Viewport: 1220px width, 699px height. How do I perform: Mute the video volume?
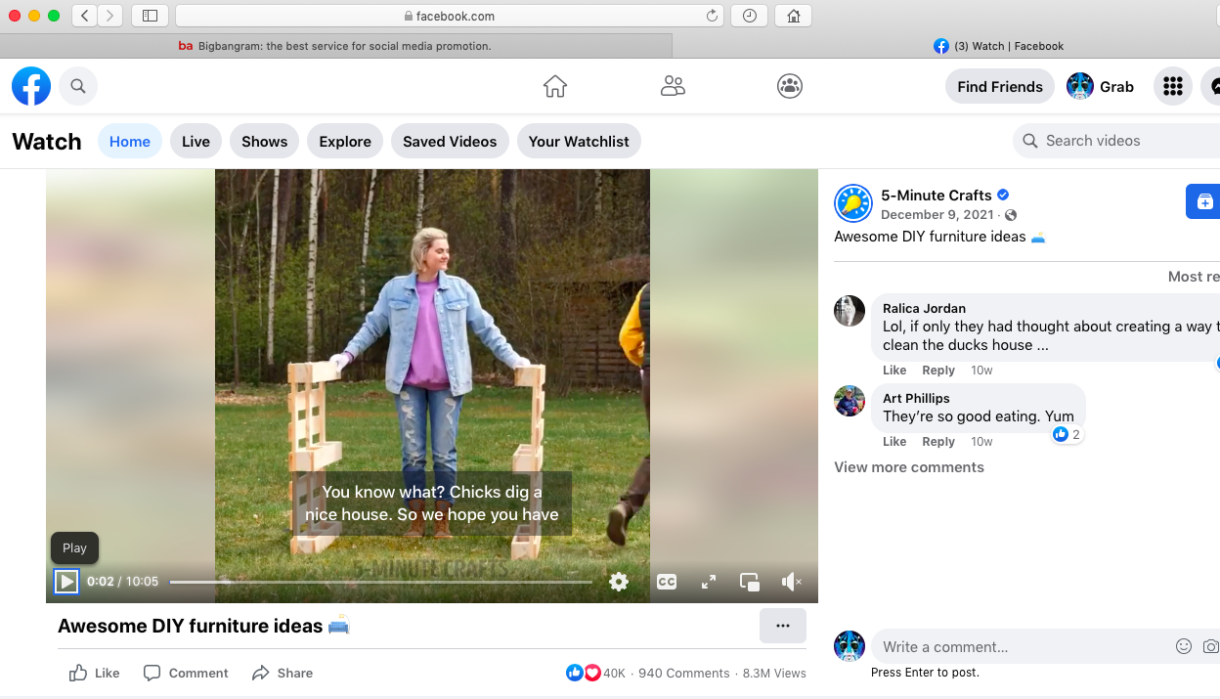coord(791,581)
